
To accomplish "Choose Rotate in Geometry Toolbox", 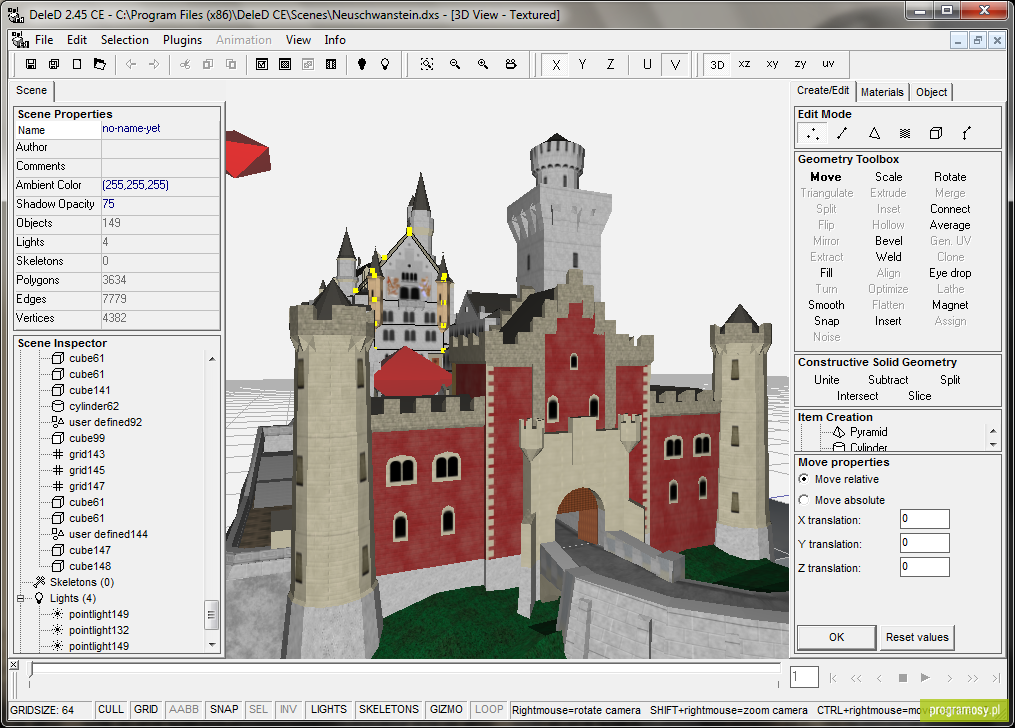I will point(950,177).
